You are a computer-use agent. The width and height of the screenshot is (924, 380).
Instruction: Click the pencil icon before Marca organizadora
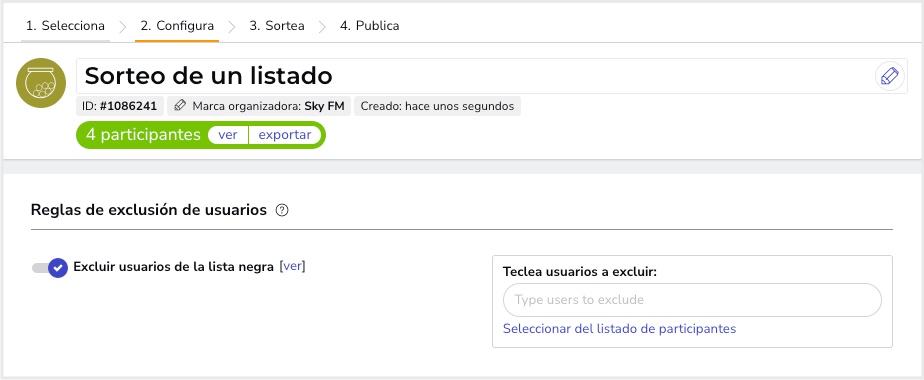click(x=180, y=106)
